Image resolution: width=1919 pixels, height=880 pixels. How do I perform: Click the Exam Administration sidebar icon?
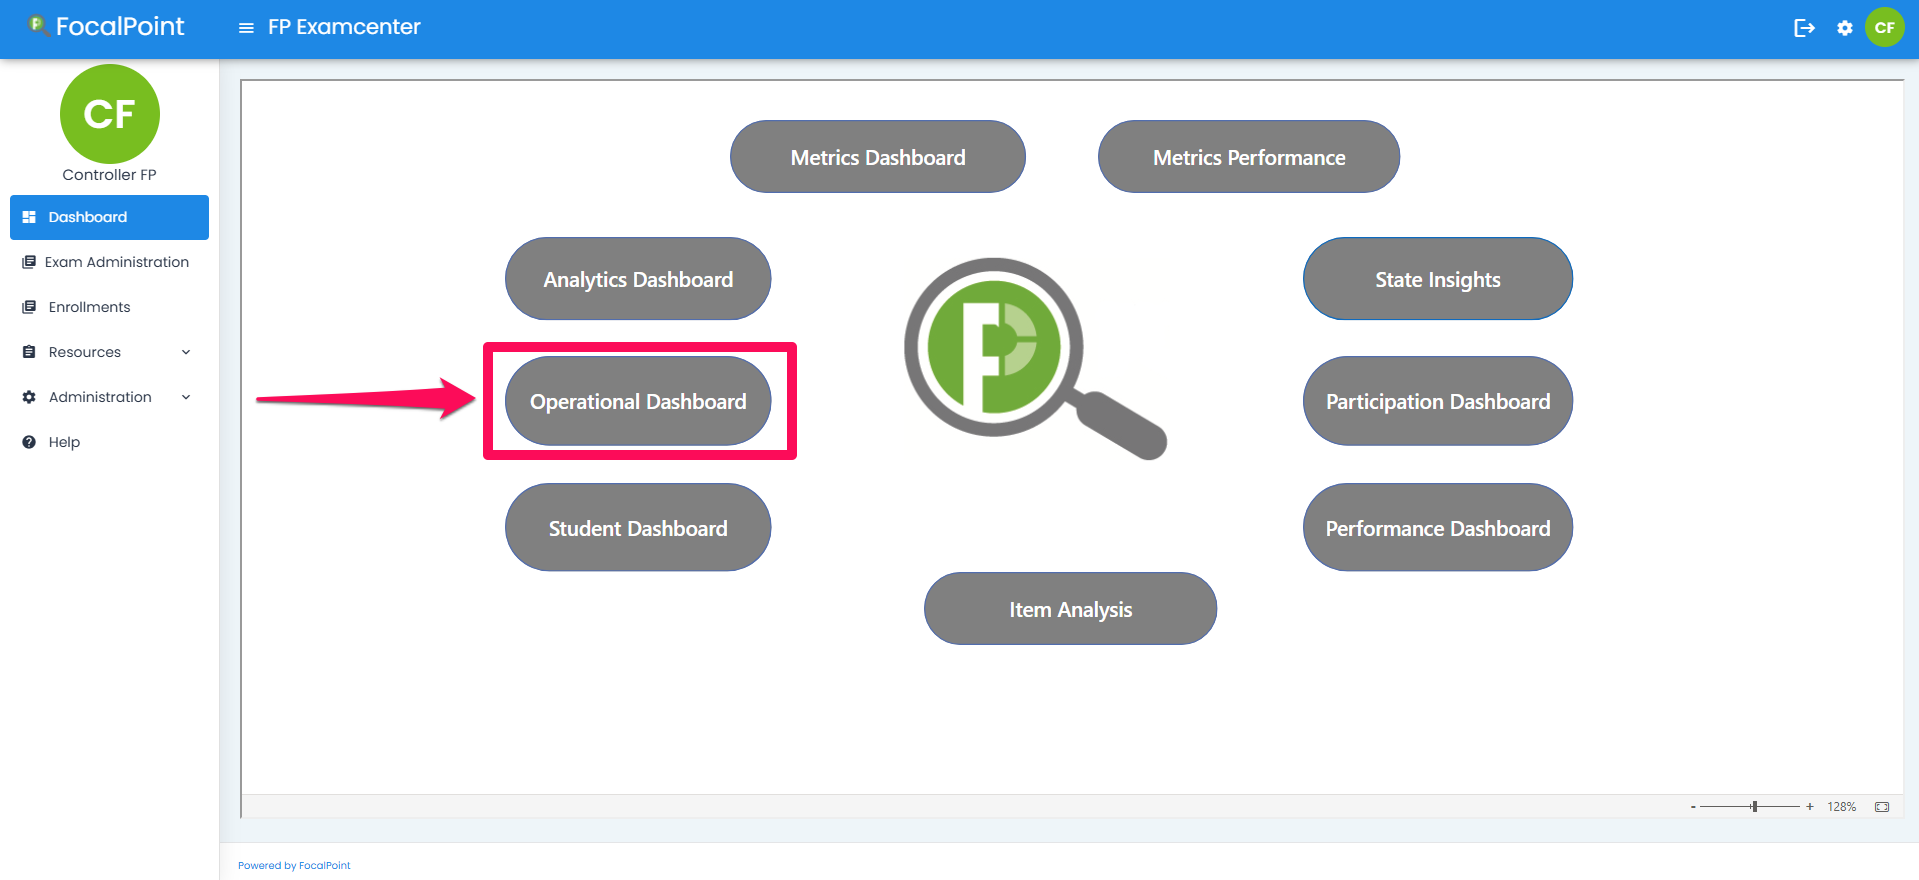(29, 262)
